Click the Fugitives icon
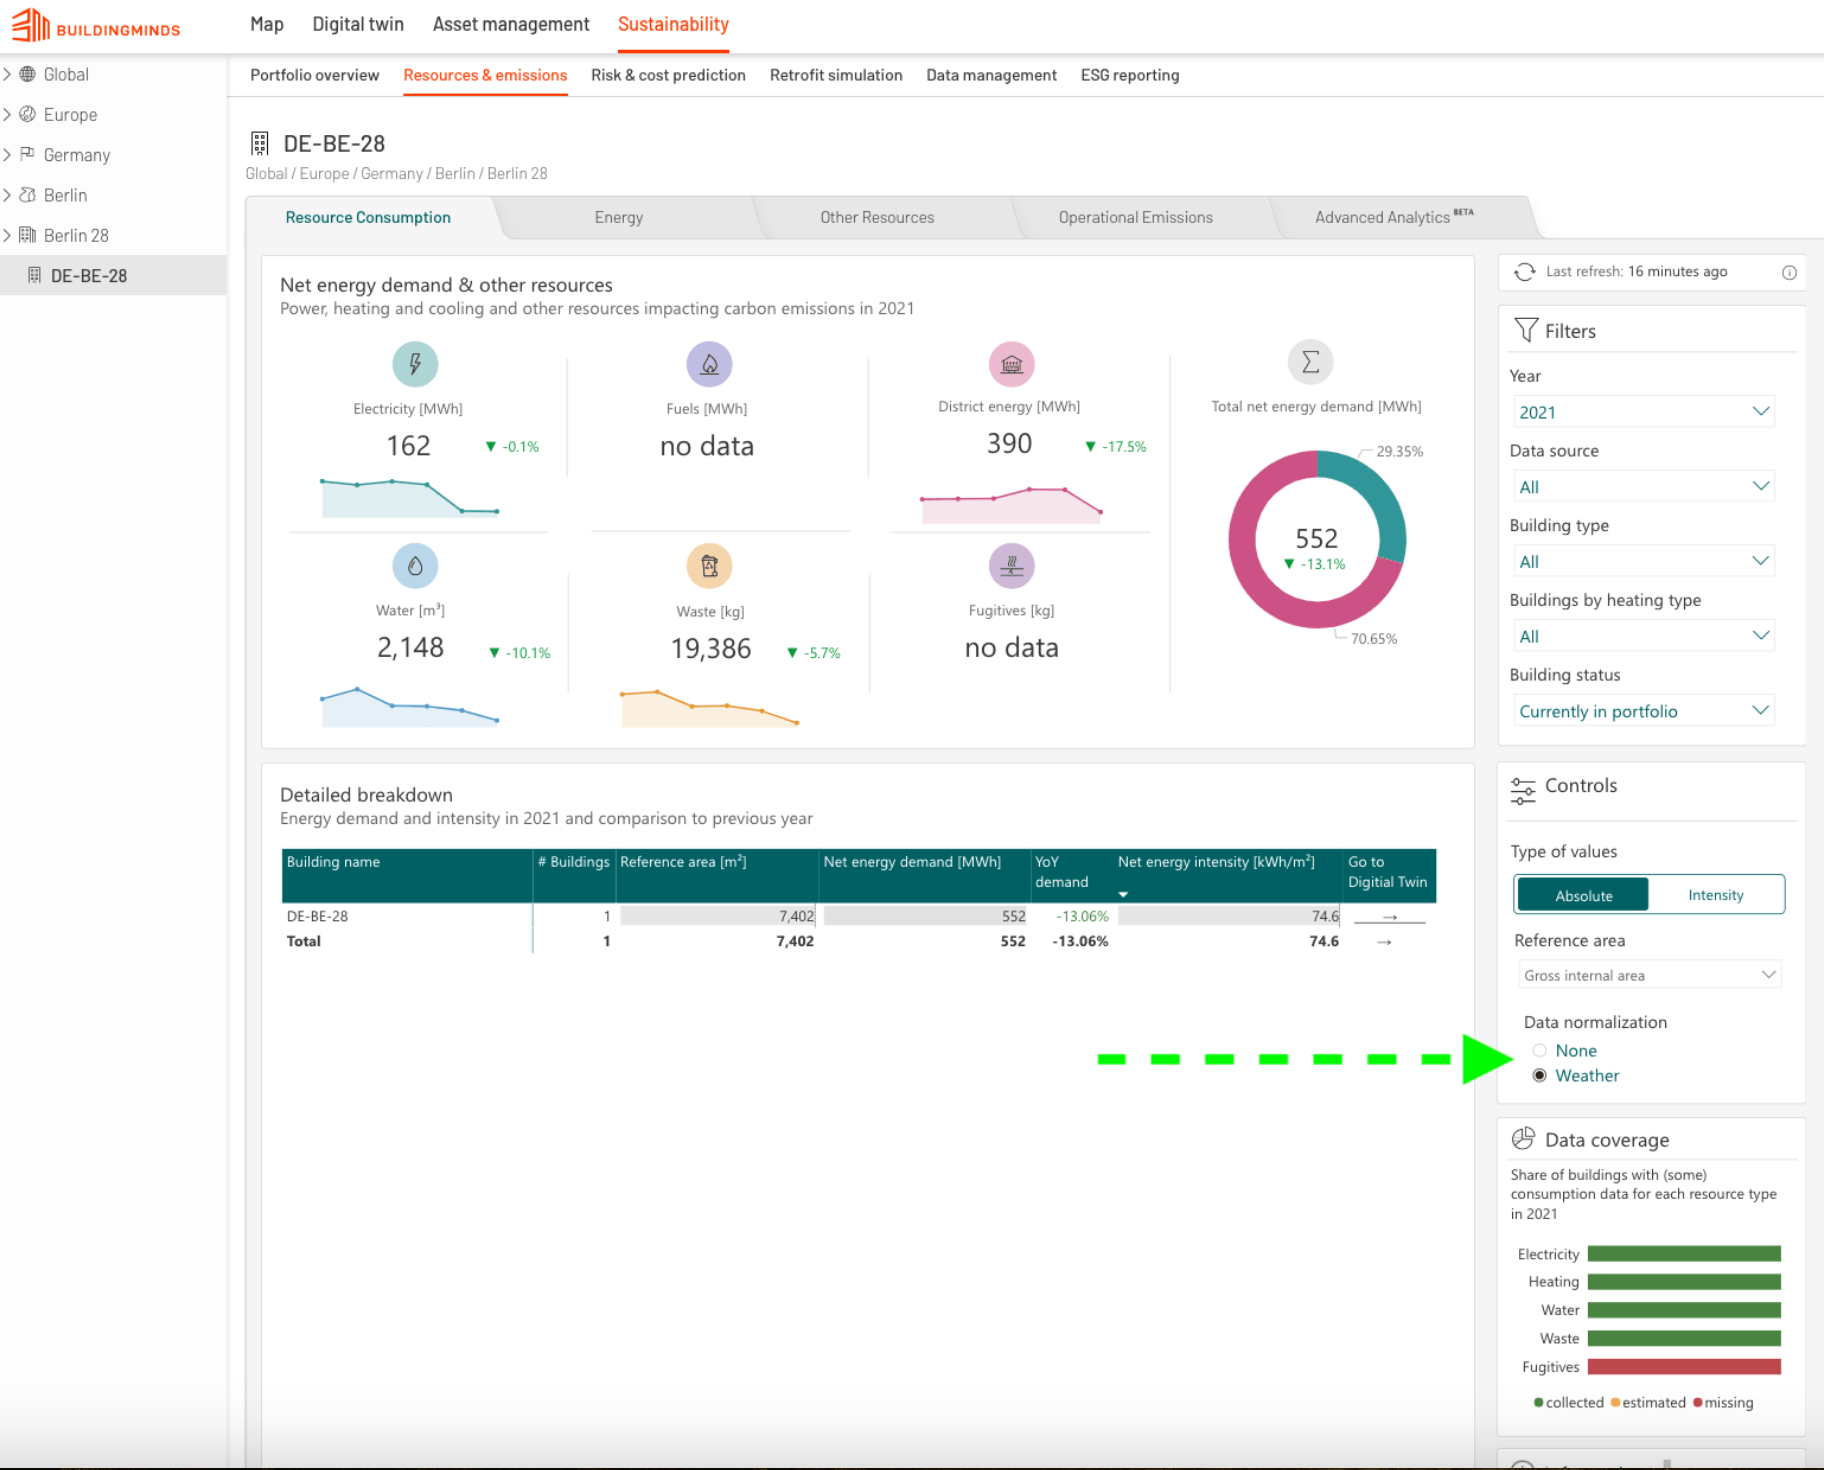Image resolution: width=1824 pixels, height=1470 pixels. pyautogui.click(x=1011, y=566)
